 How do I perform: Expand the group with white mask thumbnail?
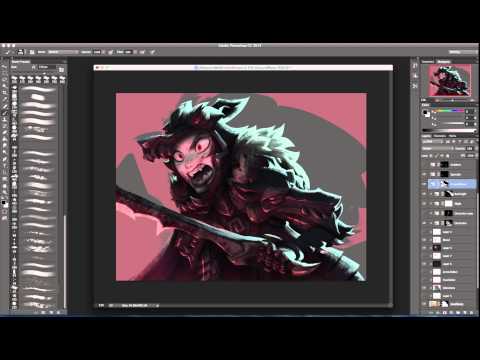431,203
